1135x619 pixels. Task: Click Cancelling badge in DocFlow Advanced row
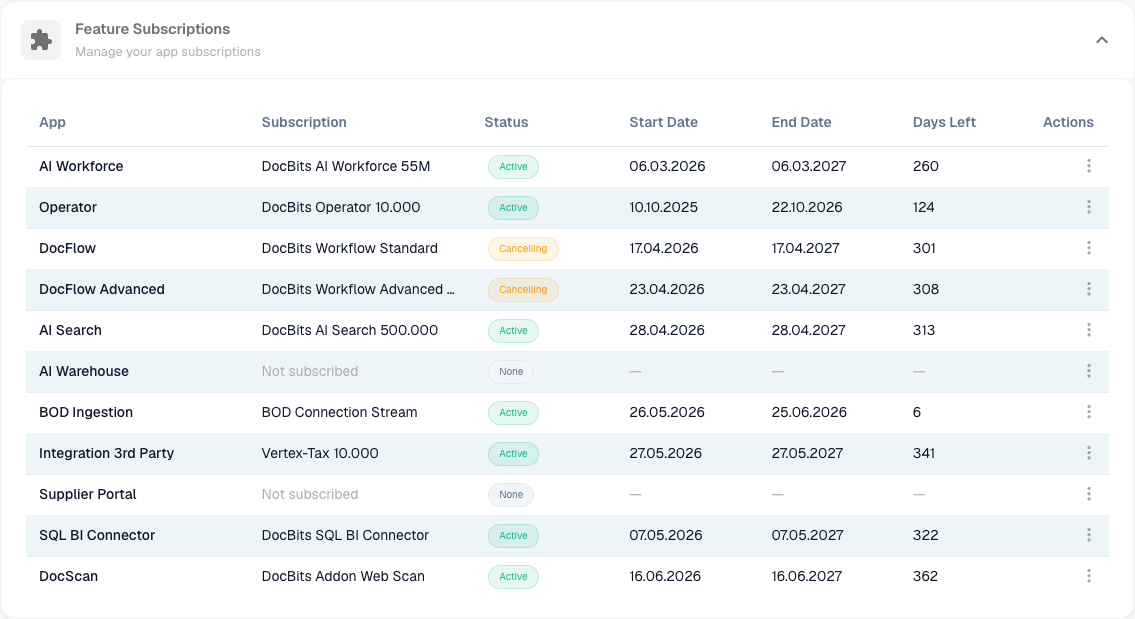pyautogui.click(x=523, y=290)
